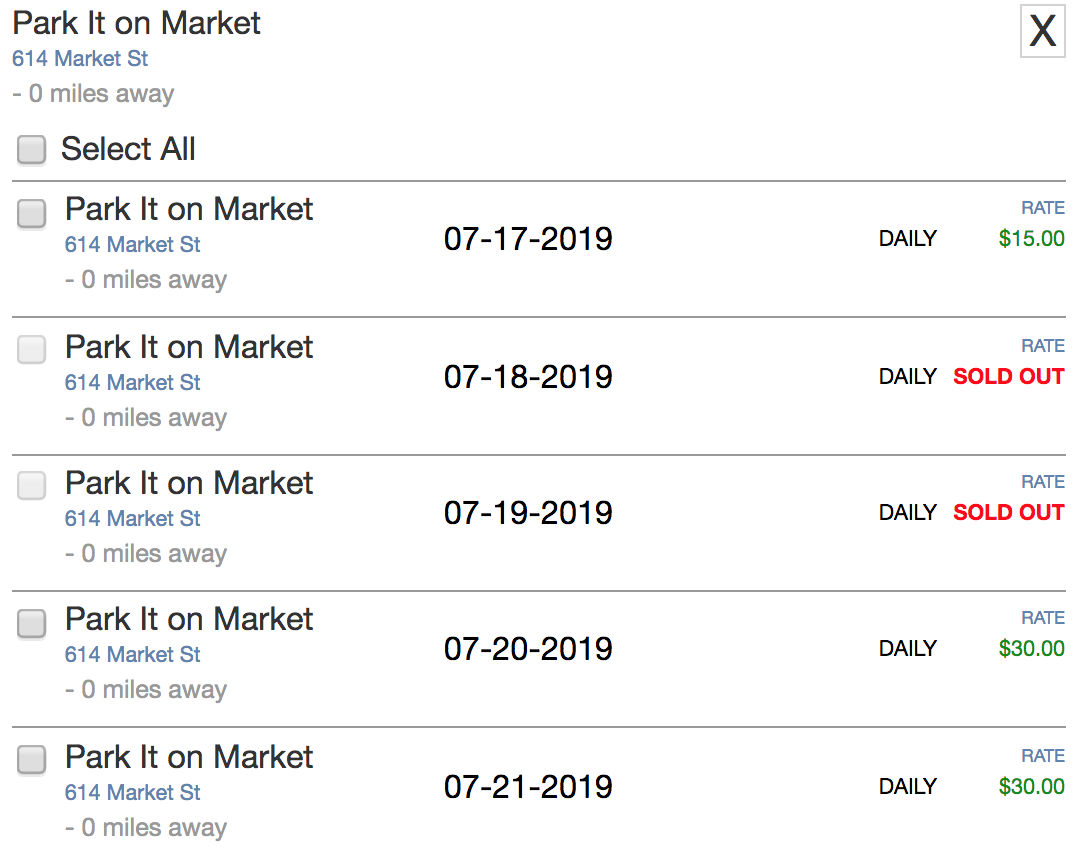The height and width of the screenshot is (854, 1080).
Task: Tick the checkbox for 07-17-2019 parking
Action: coord(32,214)
